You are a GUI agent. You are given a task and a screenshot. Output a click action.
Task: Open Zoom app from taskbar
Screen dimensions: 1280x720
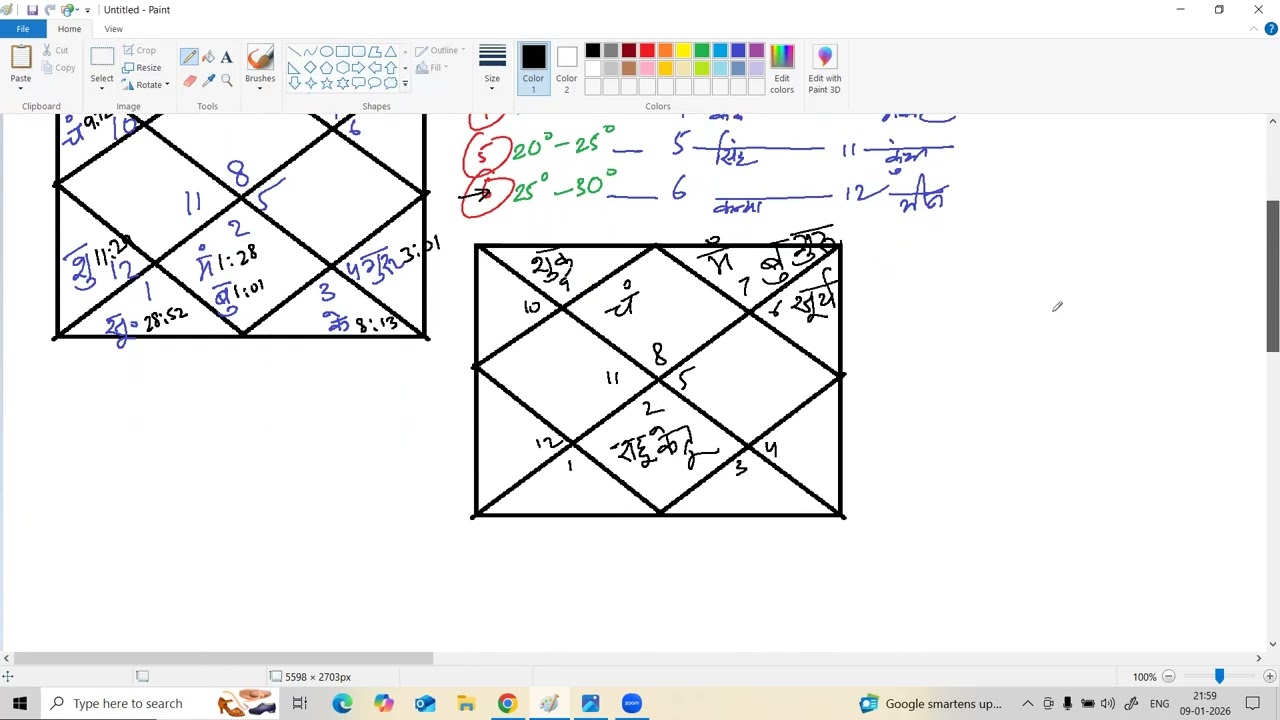tap(631, 704)
